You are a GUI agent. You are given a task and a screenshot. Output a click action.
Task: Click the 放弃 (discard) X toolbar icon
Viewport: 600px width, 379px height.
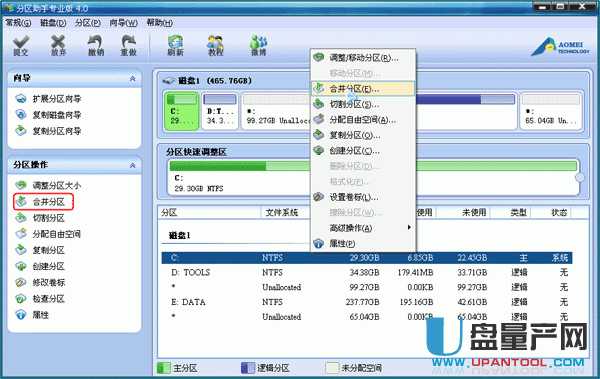click(58, 46)
